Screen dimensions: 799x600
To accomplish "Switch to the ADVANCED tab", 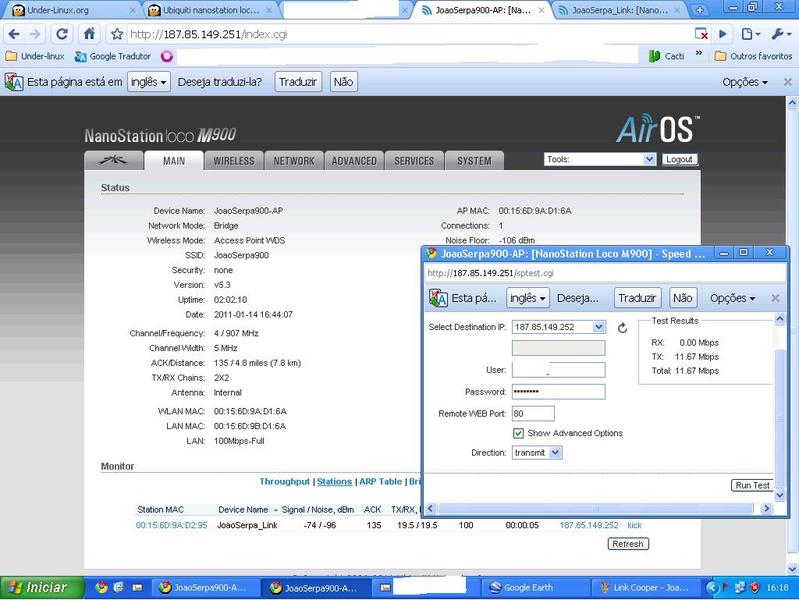I will (x=354, y=161).
